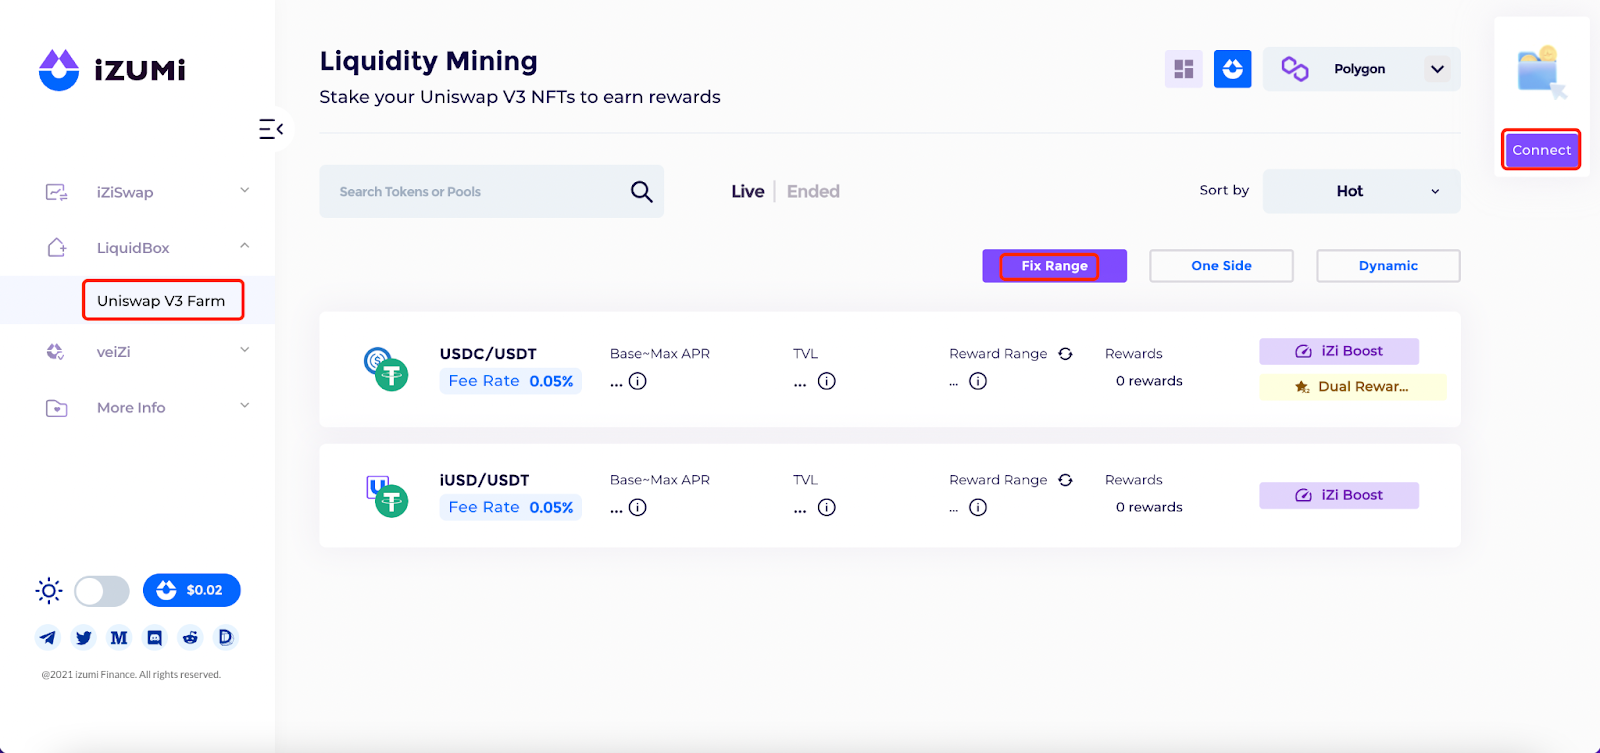This screenshot has width=1600, height=753.
Task: Click the $0.02 iZi price button
Action: point(192,590)
